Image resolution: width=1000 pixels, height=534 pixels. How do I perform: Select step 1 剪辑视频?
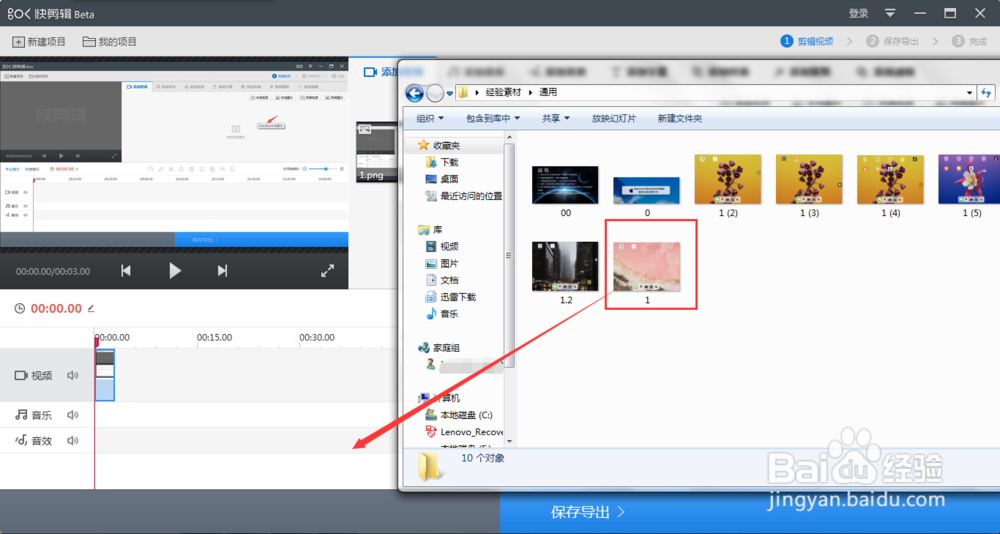pyautogui.click(x=807, y=41)
